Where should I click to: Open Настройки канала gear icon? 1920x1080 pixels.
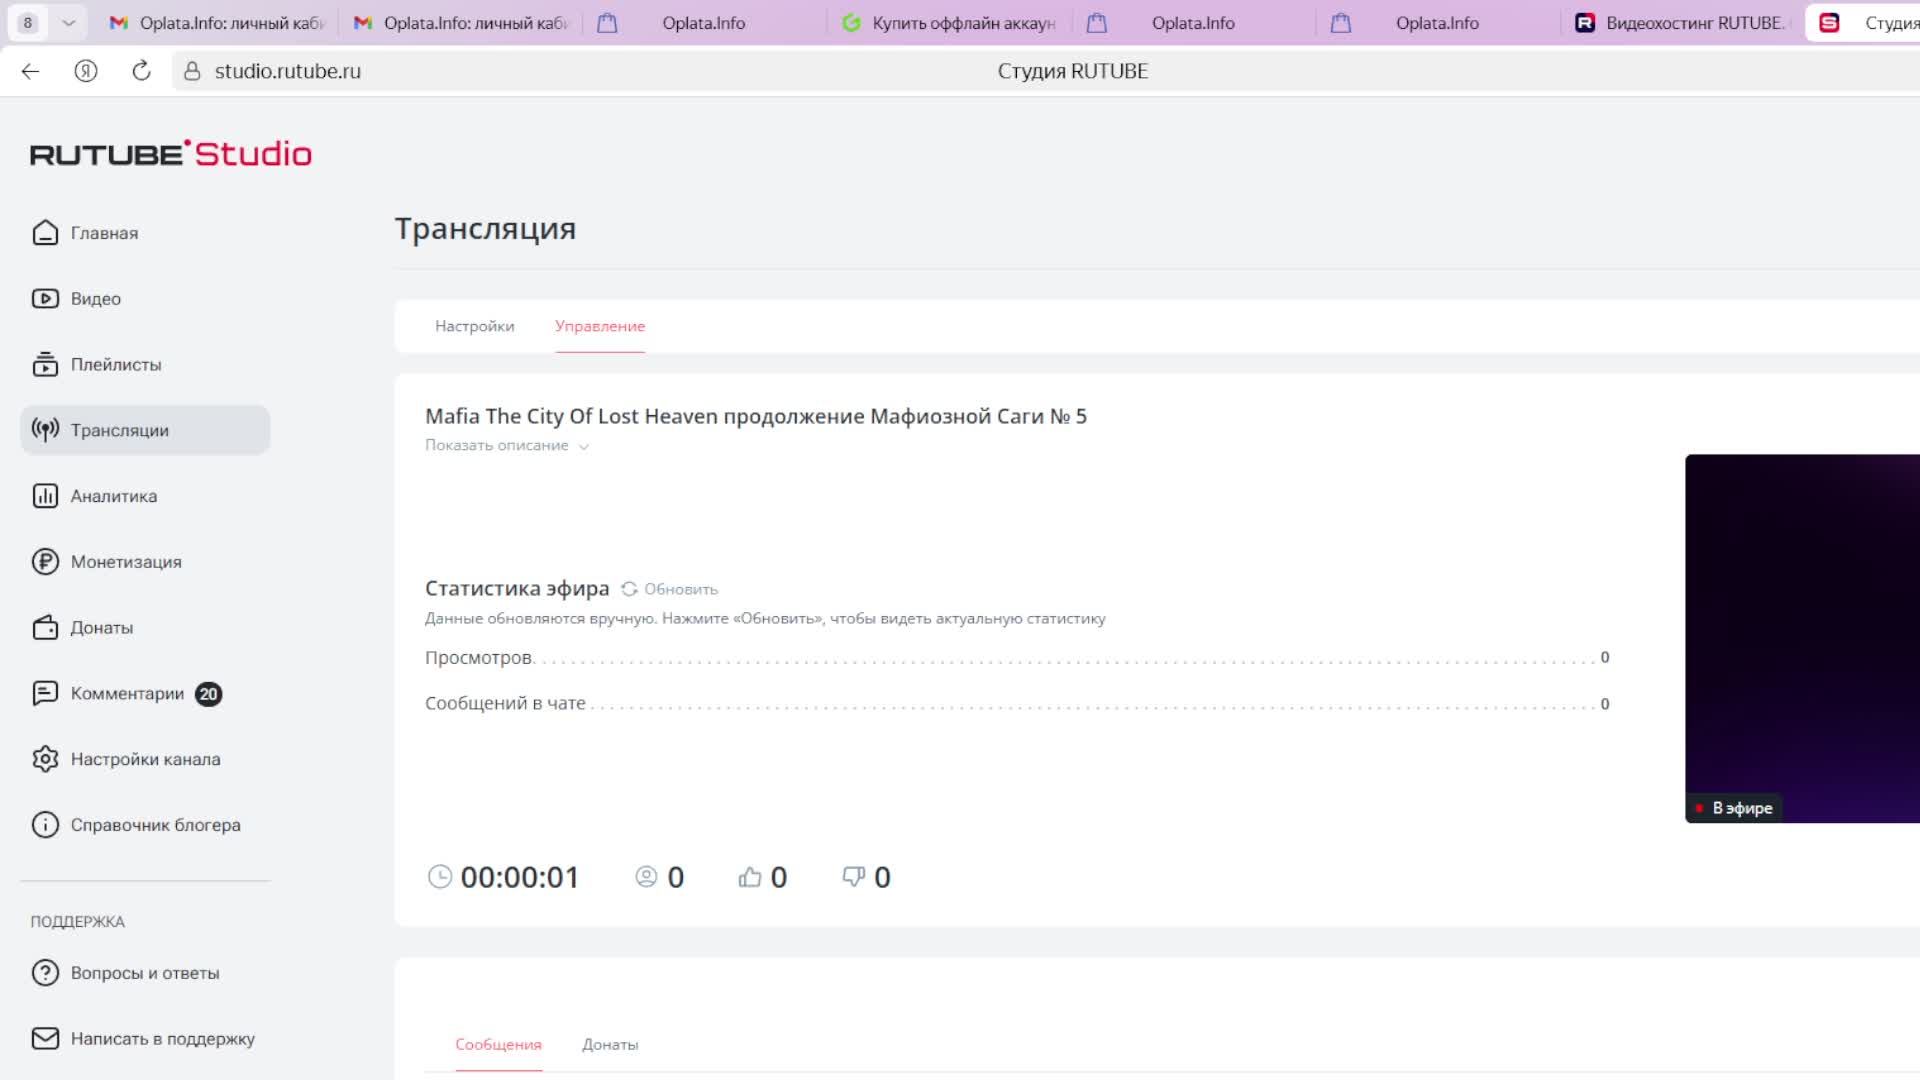pyautogui.click(x=45, y=759)
